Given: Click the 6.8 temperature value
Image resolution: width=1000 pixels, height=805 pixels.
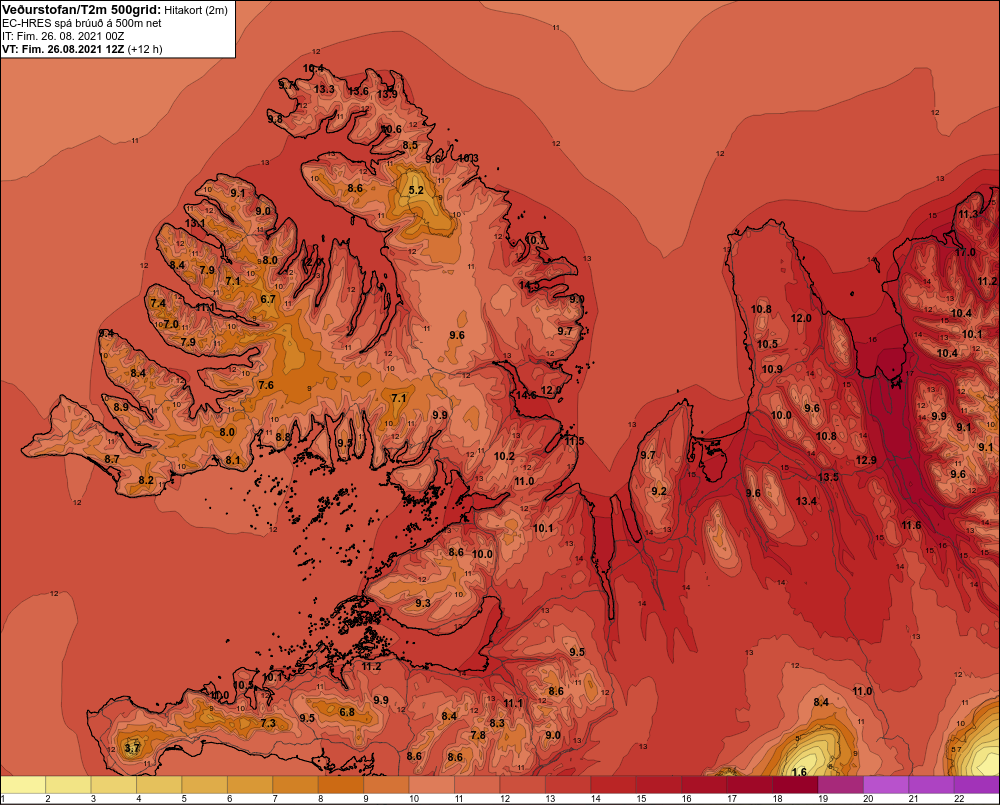Looking at the screenshot, I should point(347,712).
